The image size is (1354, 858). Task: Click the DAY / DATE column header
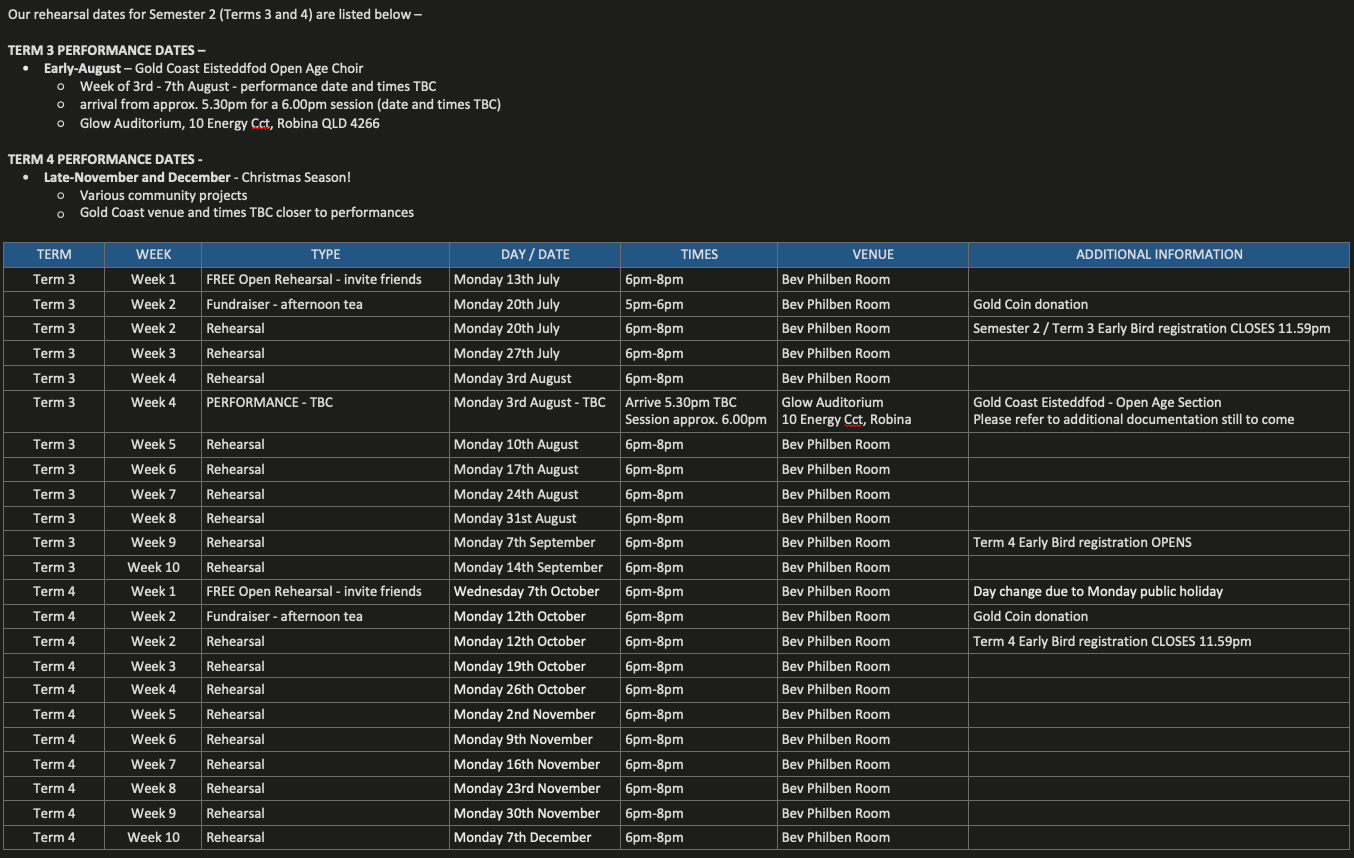tap(535, 255)
